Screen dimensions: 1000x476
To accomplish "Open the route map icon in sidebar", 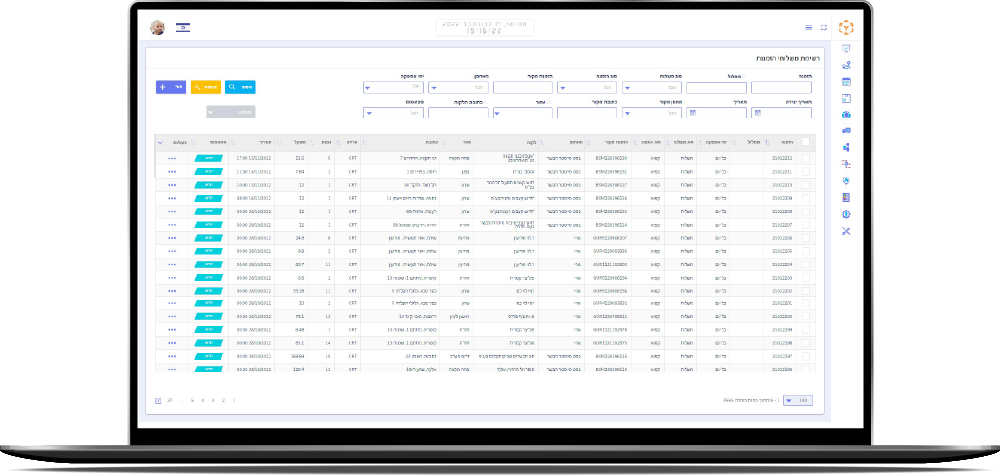I will click(x=846, y=65).
